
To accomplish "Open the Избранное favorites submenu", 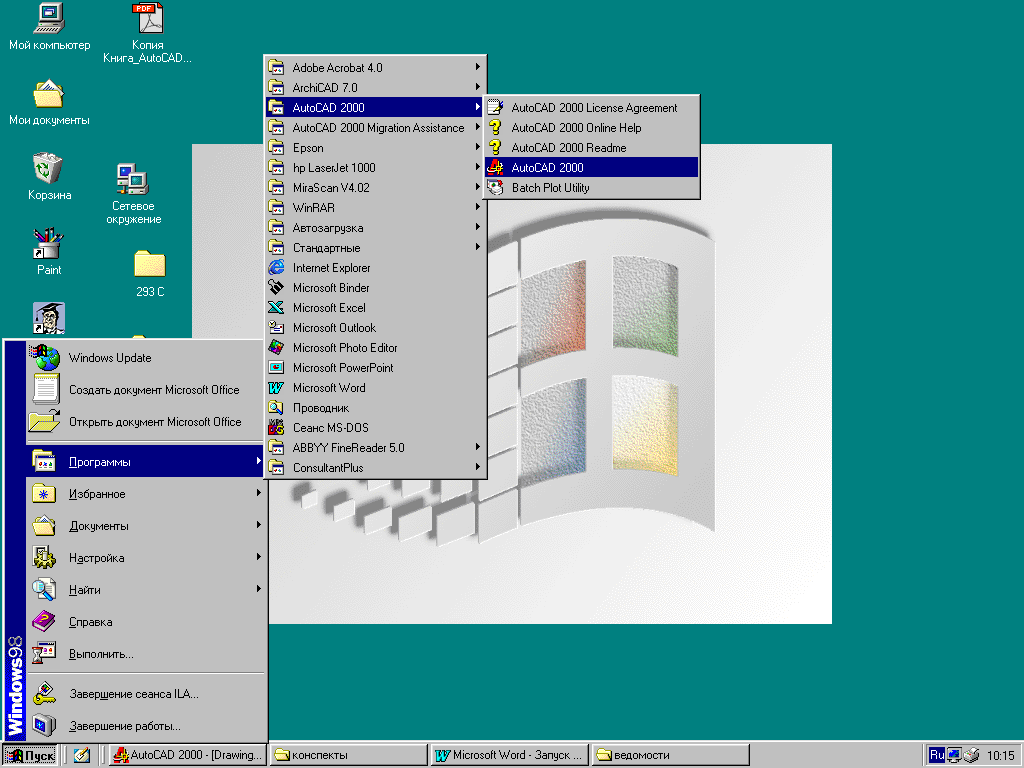I will click(x=146, y=494).
